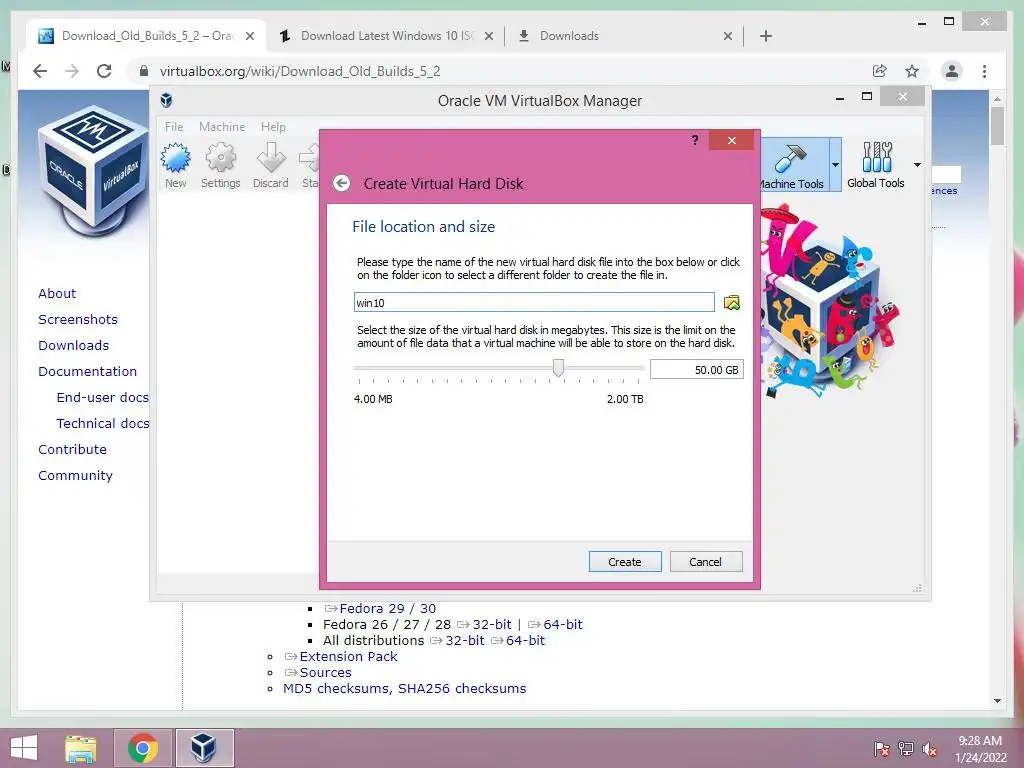This screenshot has height=768, width=1024.
Task: Click Technical docs link
Action: pyautogui.click(x=103, y=423)
